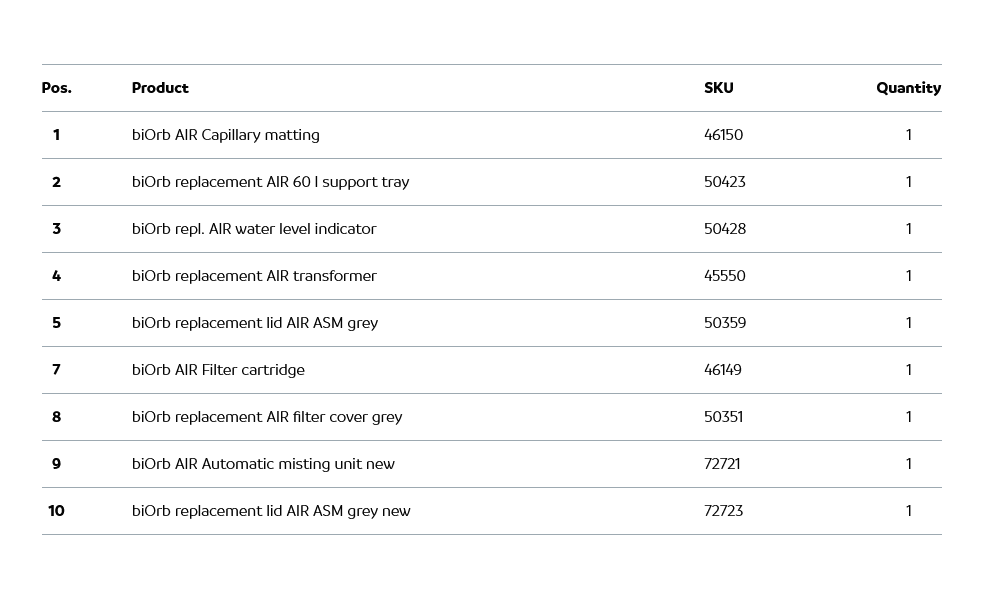Select SKU 45550 in the table

[724, 276]
